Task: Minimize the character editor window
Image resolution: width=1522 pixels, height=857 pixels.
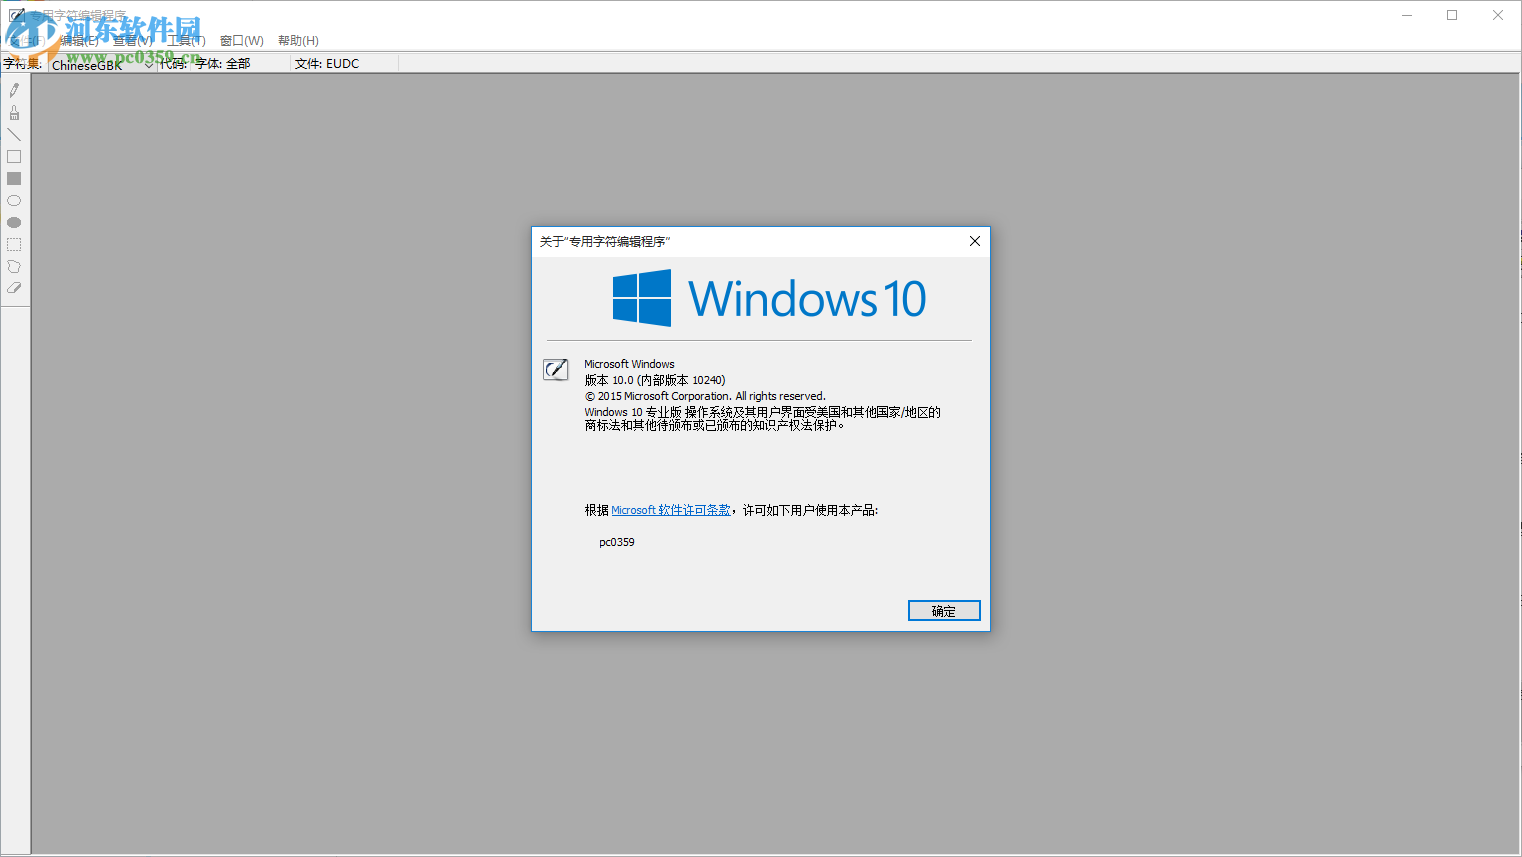Action: pyautogui.click(x=1407, y=15)
